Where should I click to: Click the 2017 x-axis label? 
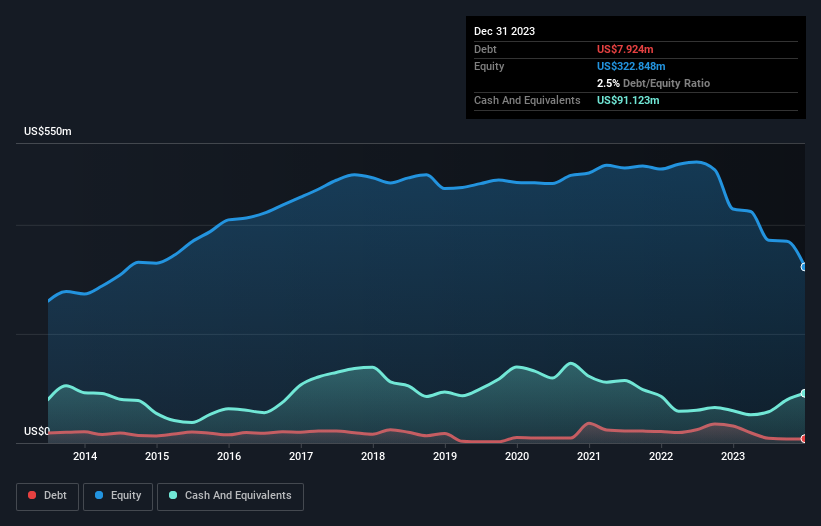(x=301, y=456)
